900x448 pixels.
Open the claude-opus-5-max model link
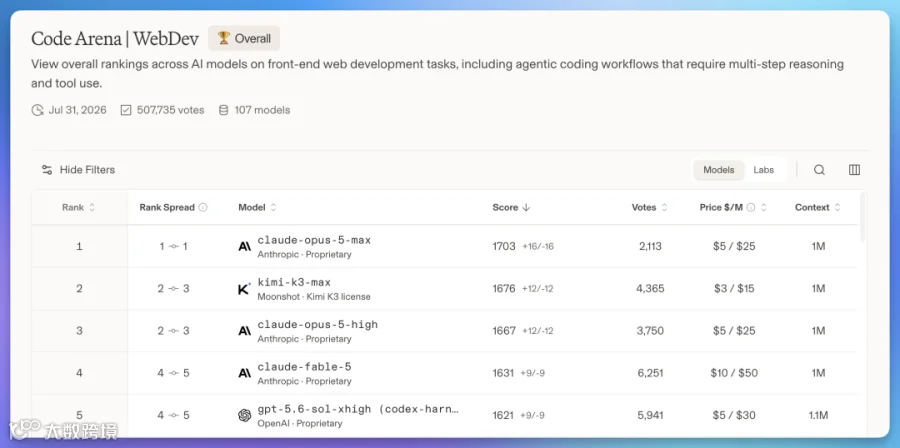click(314, 240)
